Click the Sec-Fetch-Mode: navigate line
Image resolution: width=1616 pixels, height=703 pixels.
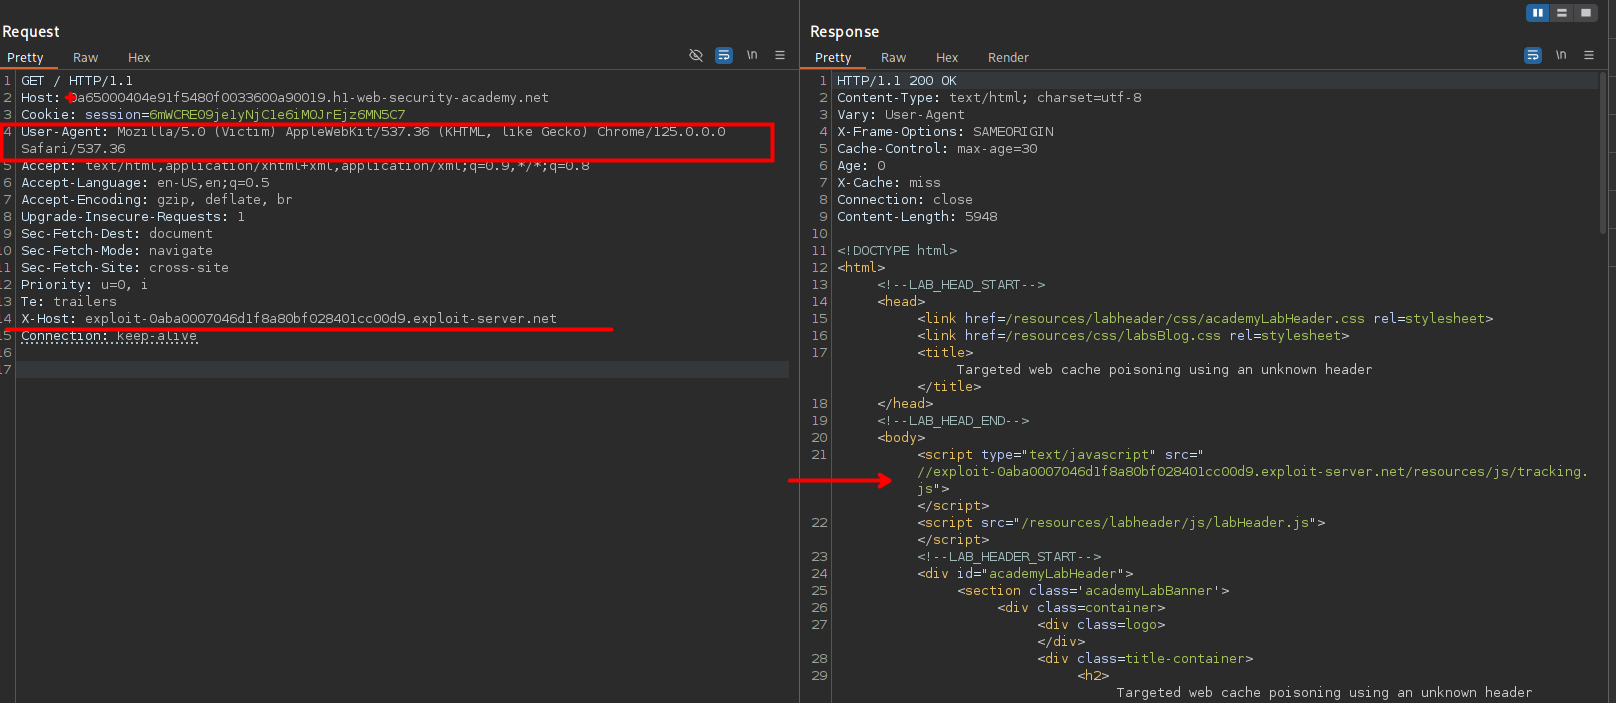(x=117, y=251)
